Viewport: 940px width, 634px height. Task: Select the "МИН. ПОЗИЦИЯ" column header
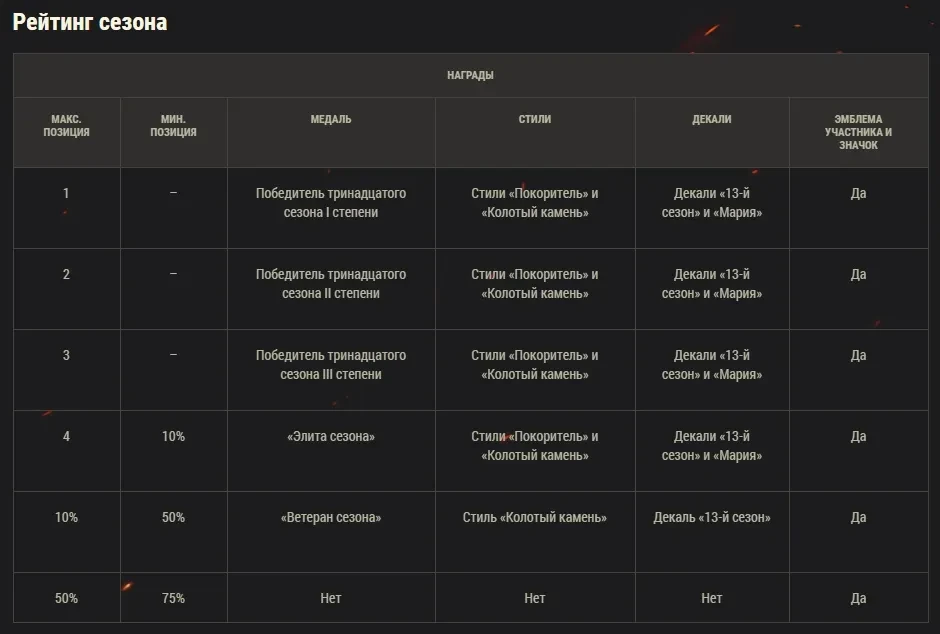173,125
